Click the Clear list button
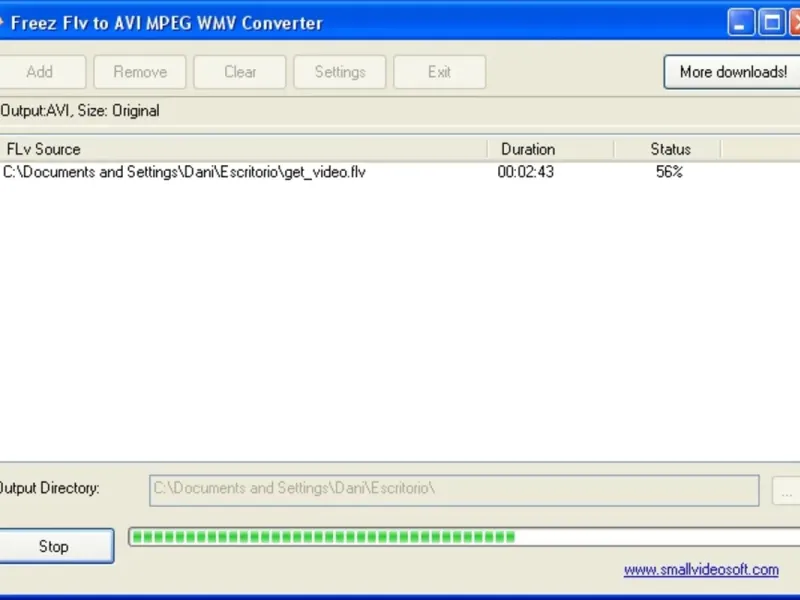This screenshot has height=600, width=800. 240,72
